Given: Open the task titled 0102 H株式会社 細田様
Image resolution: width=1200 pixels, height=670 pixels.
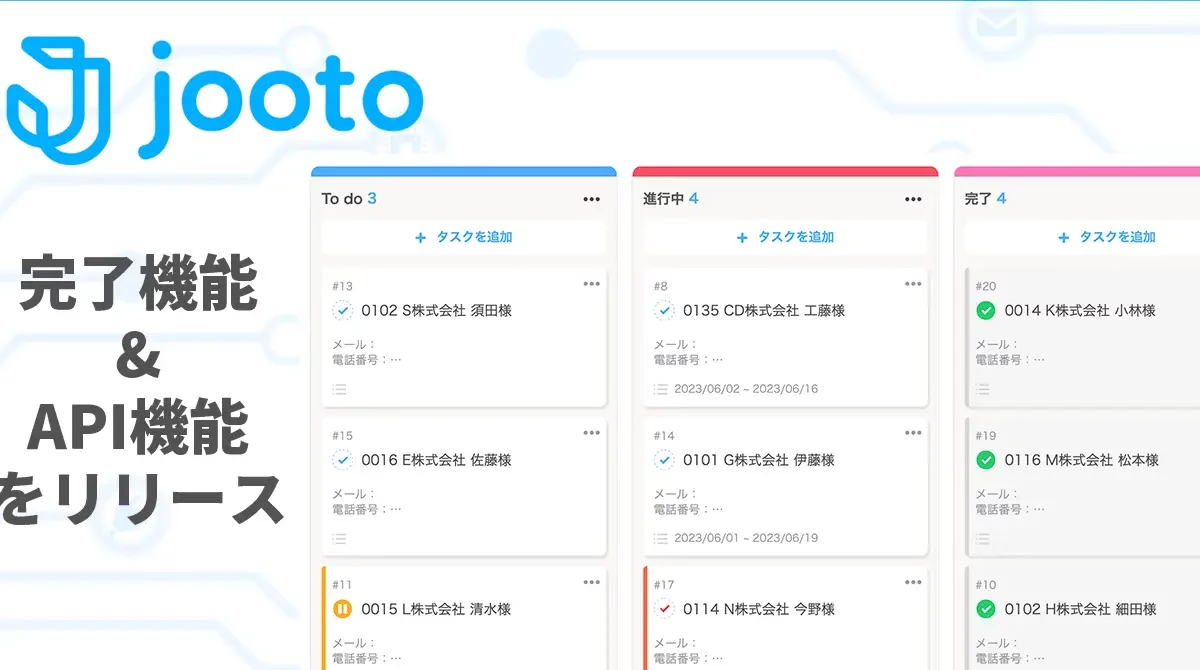Looking at the screenshot, I should pyautogui.click(x=1081, y=609).
